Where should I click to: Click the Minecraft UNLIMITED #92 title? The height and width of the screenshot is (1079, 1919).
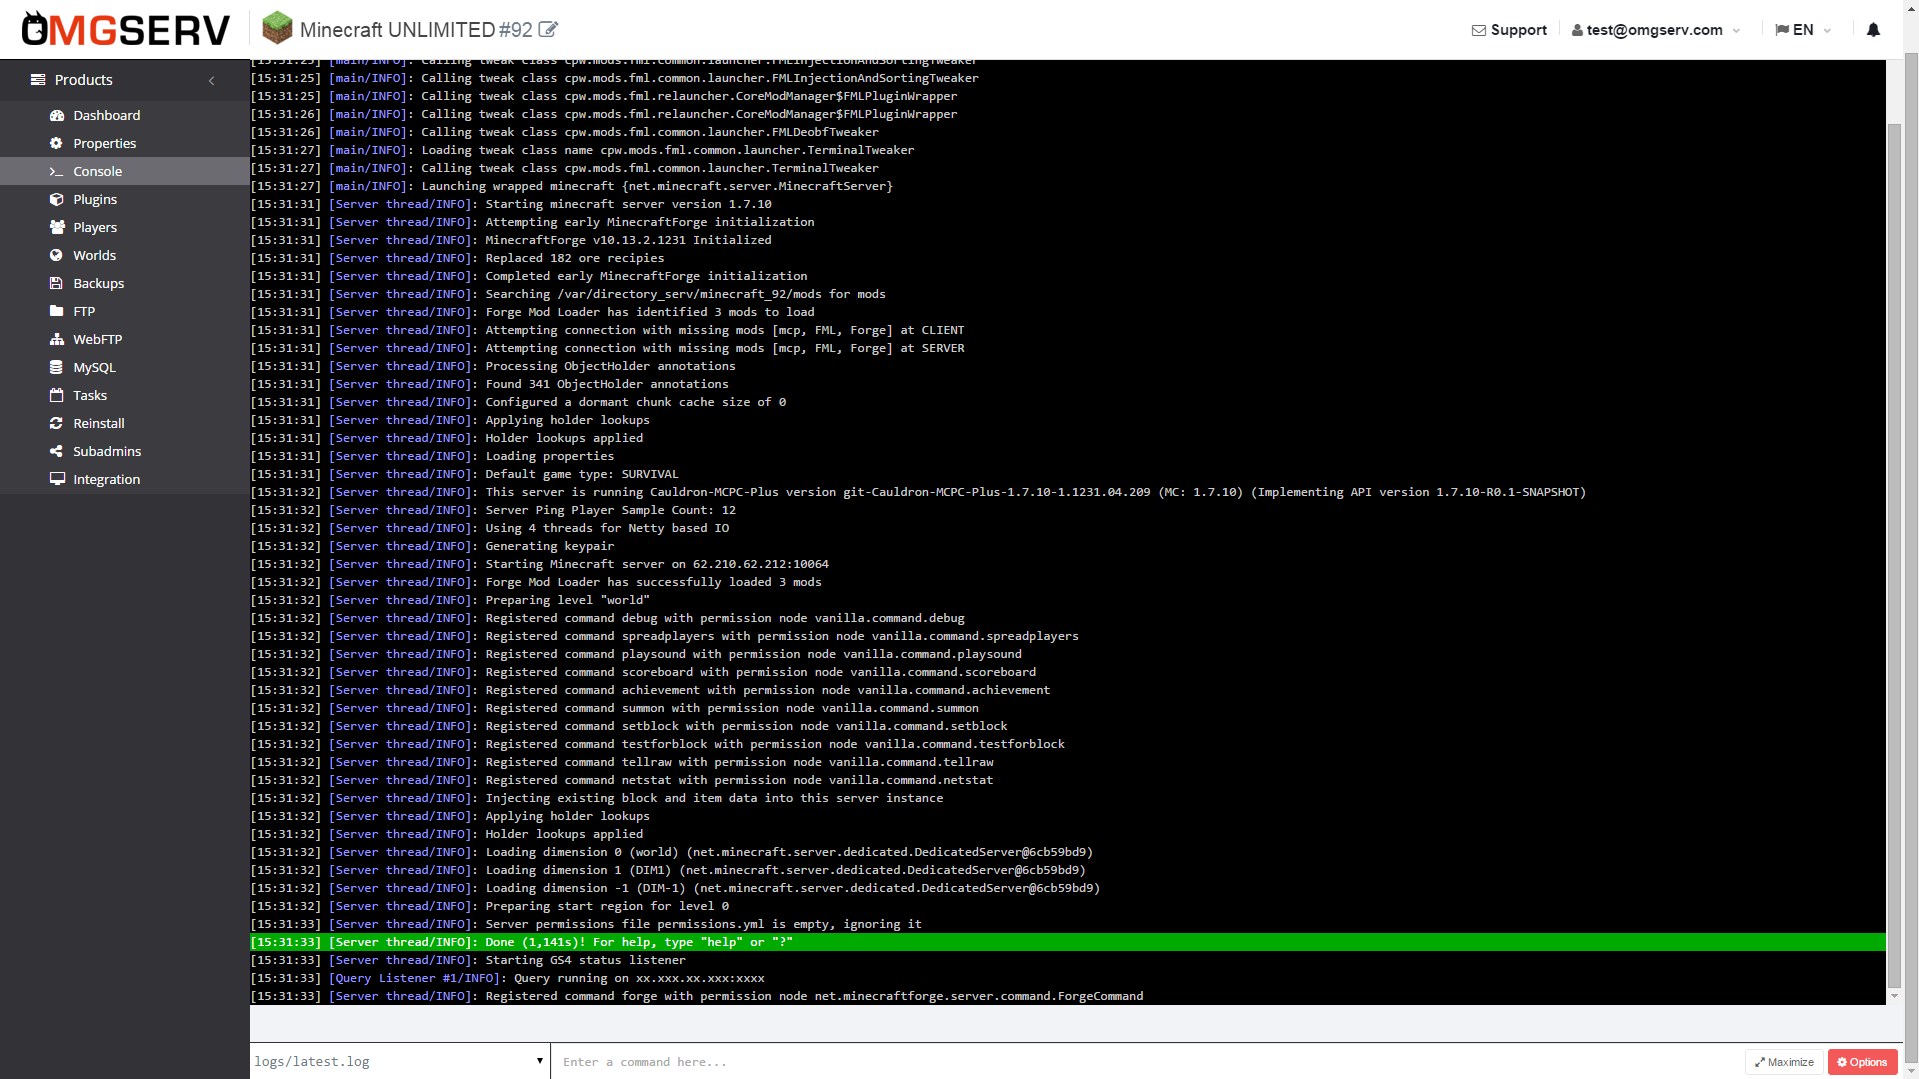416,30
